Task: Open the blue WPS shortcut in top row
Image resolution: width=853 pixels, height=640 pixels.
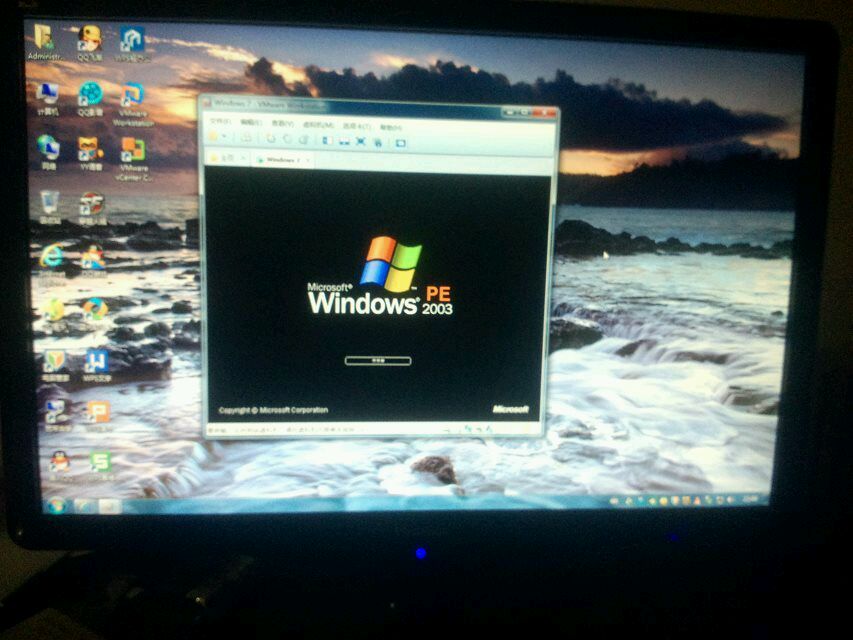Action: (132, 44)
